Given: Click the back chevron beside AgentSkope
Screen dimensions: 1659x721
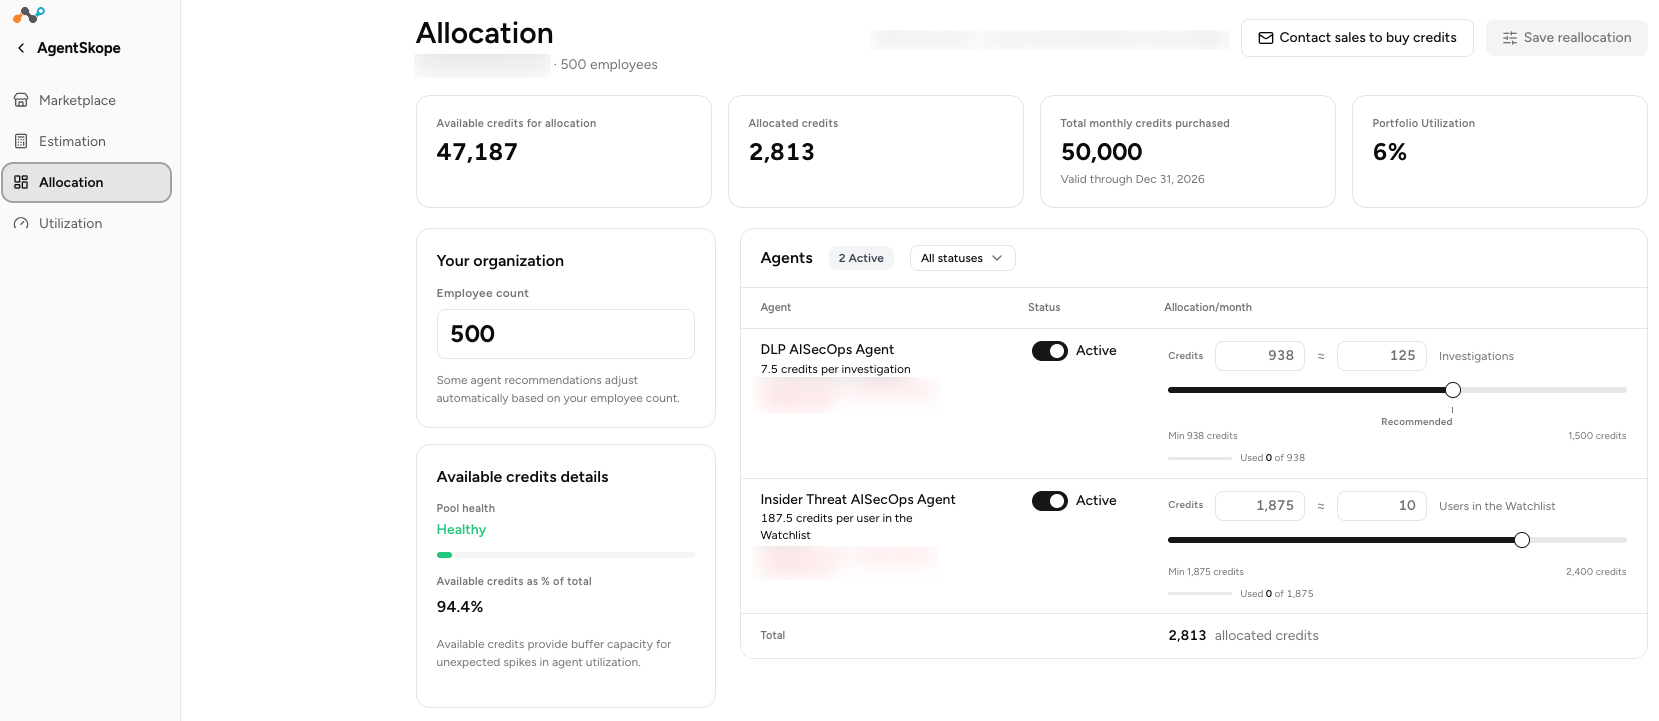Looking at the screenshot, I should 21,48.
